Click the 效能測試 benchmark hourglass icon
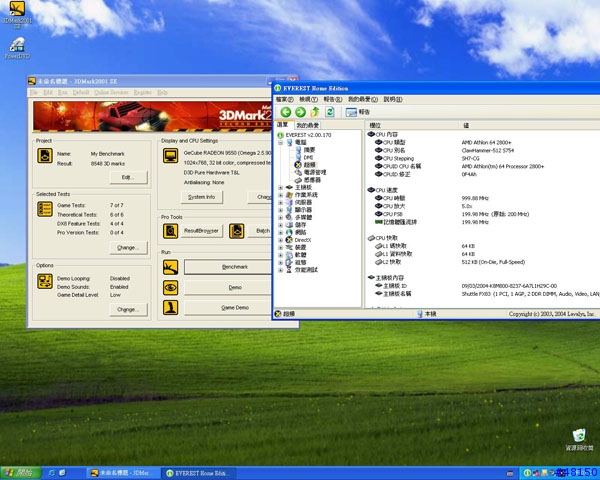Screen dimensions: 600x480 coord(289,269)
